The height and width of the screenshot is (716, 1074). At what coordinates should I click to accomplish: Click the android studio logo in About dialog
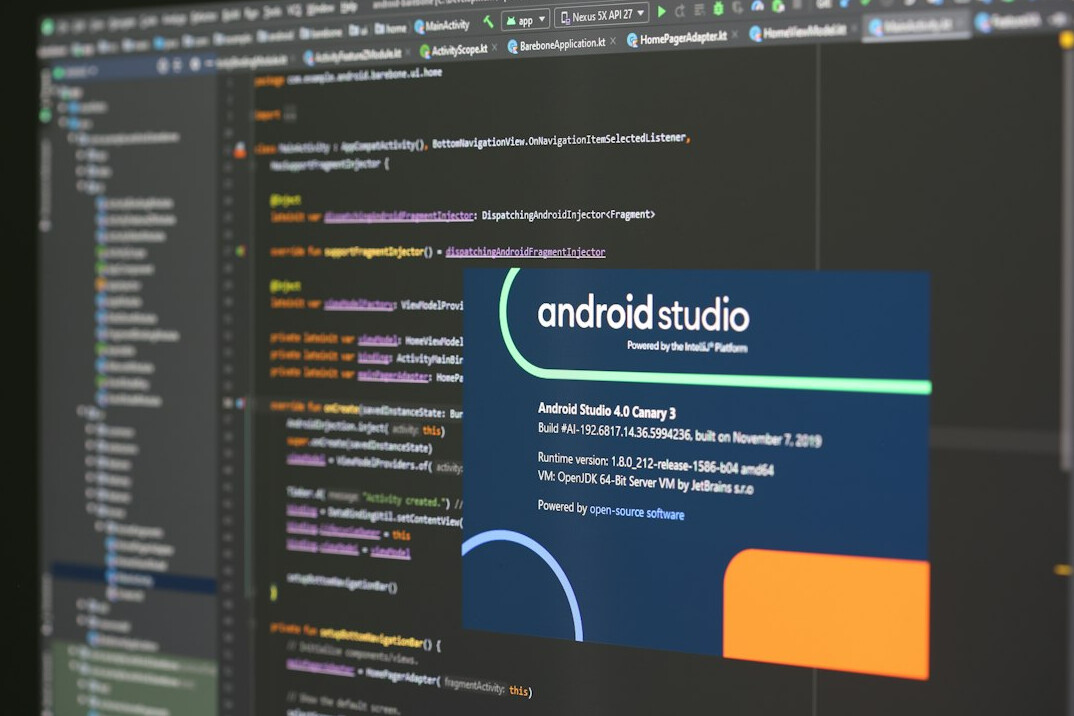(643, 314)
